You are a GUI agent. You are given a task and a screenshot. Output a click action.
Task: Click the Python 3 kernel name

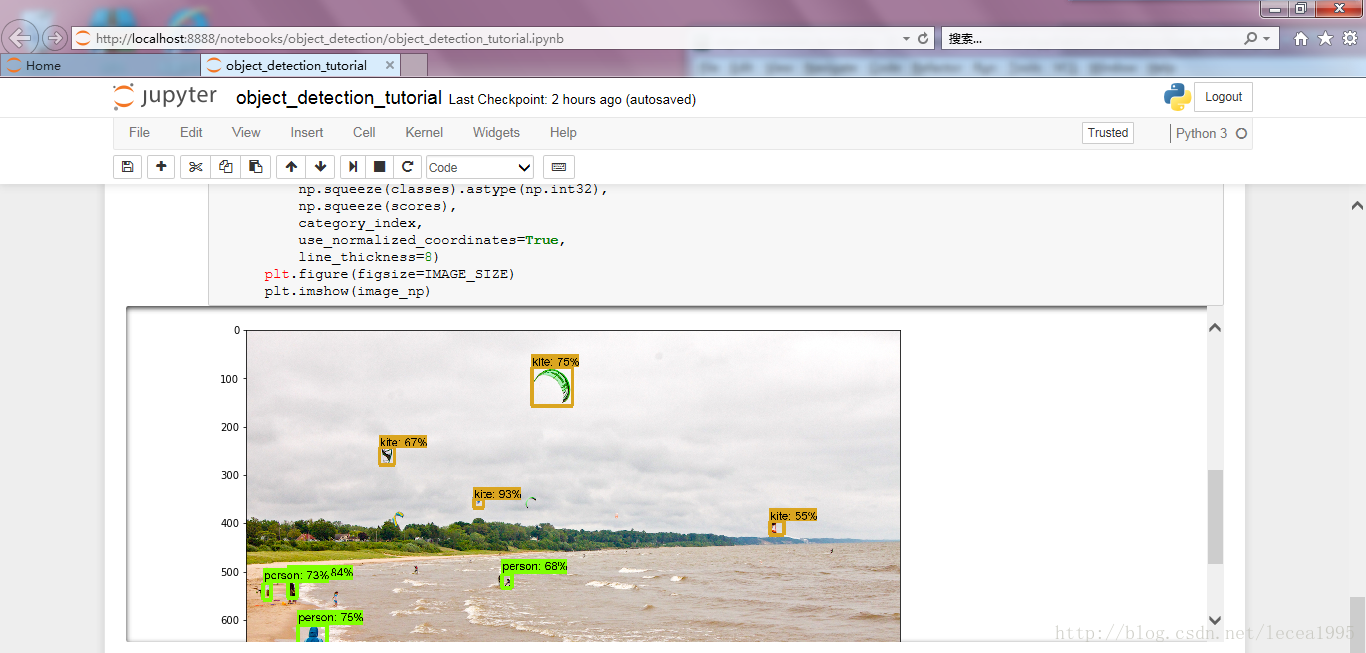click(1201, 133)
